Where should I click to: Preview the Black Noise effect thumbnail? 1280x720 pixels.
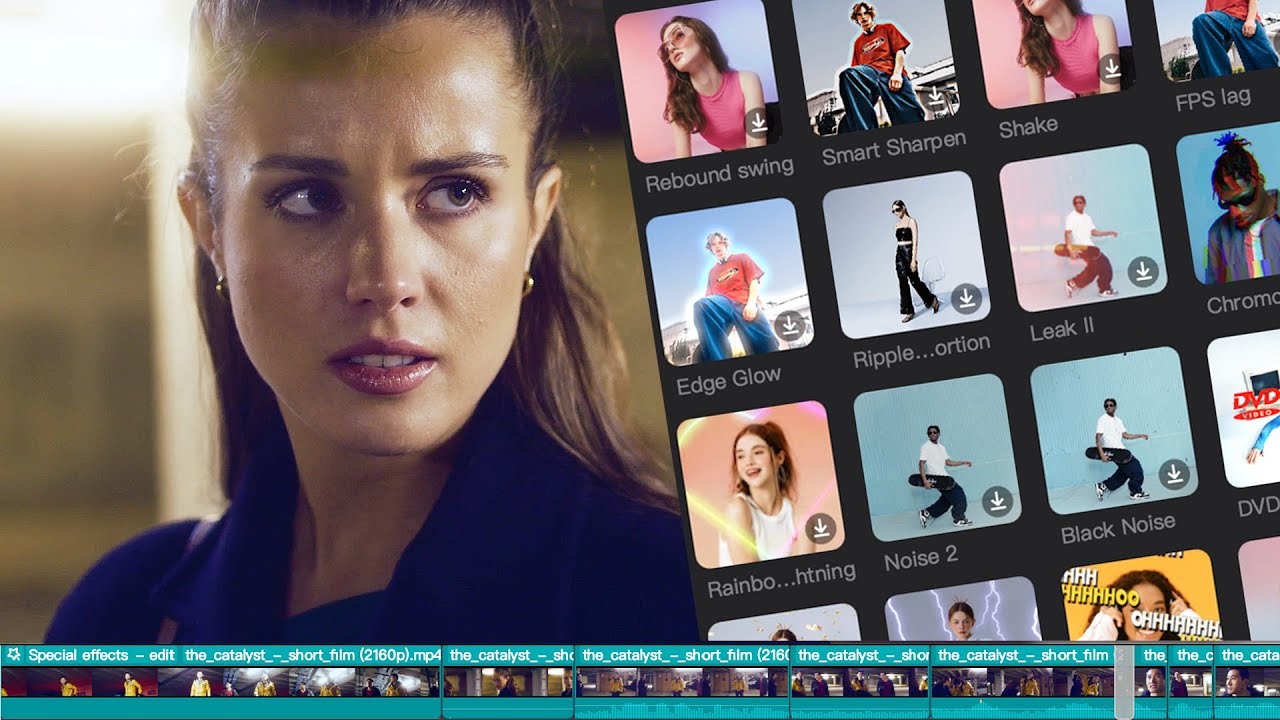pos(1114,431)
